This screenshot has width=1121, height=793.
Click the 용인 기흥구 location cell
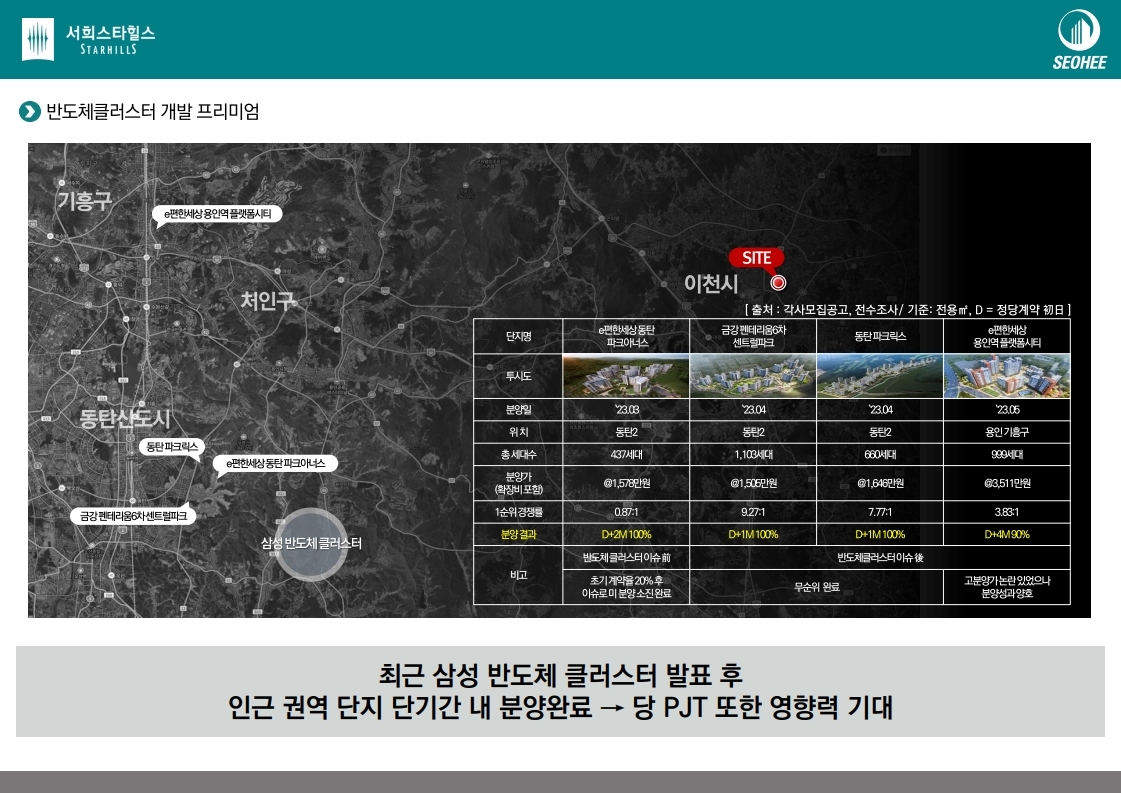pyautogui.click(x=1007, y=432)
